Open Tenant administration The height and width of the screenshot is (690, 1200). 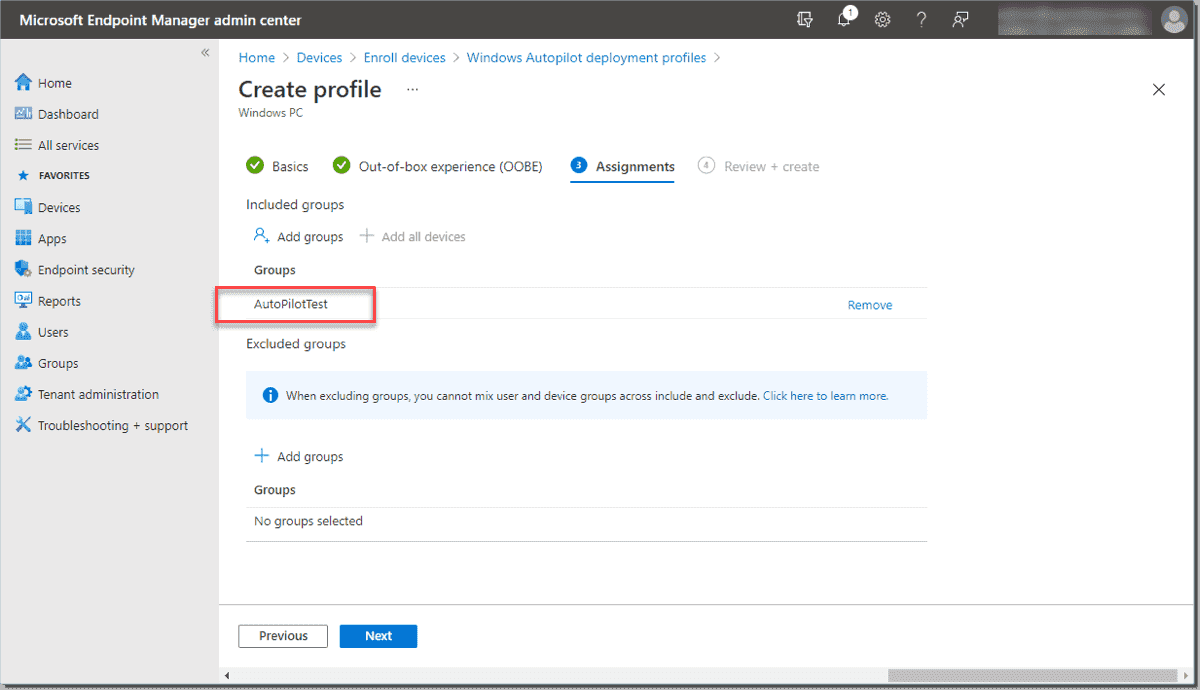pyautogui.click(x=97, y=393)
